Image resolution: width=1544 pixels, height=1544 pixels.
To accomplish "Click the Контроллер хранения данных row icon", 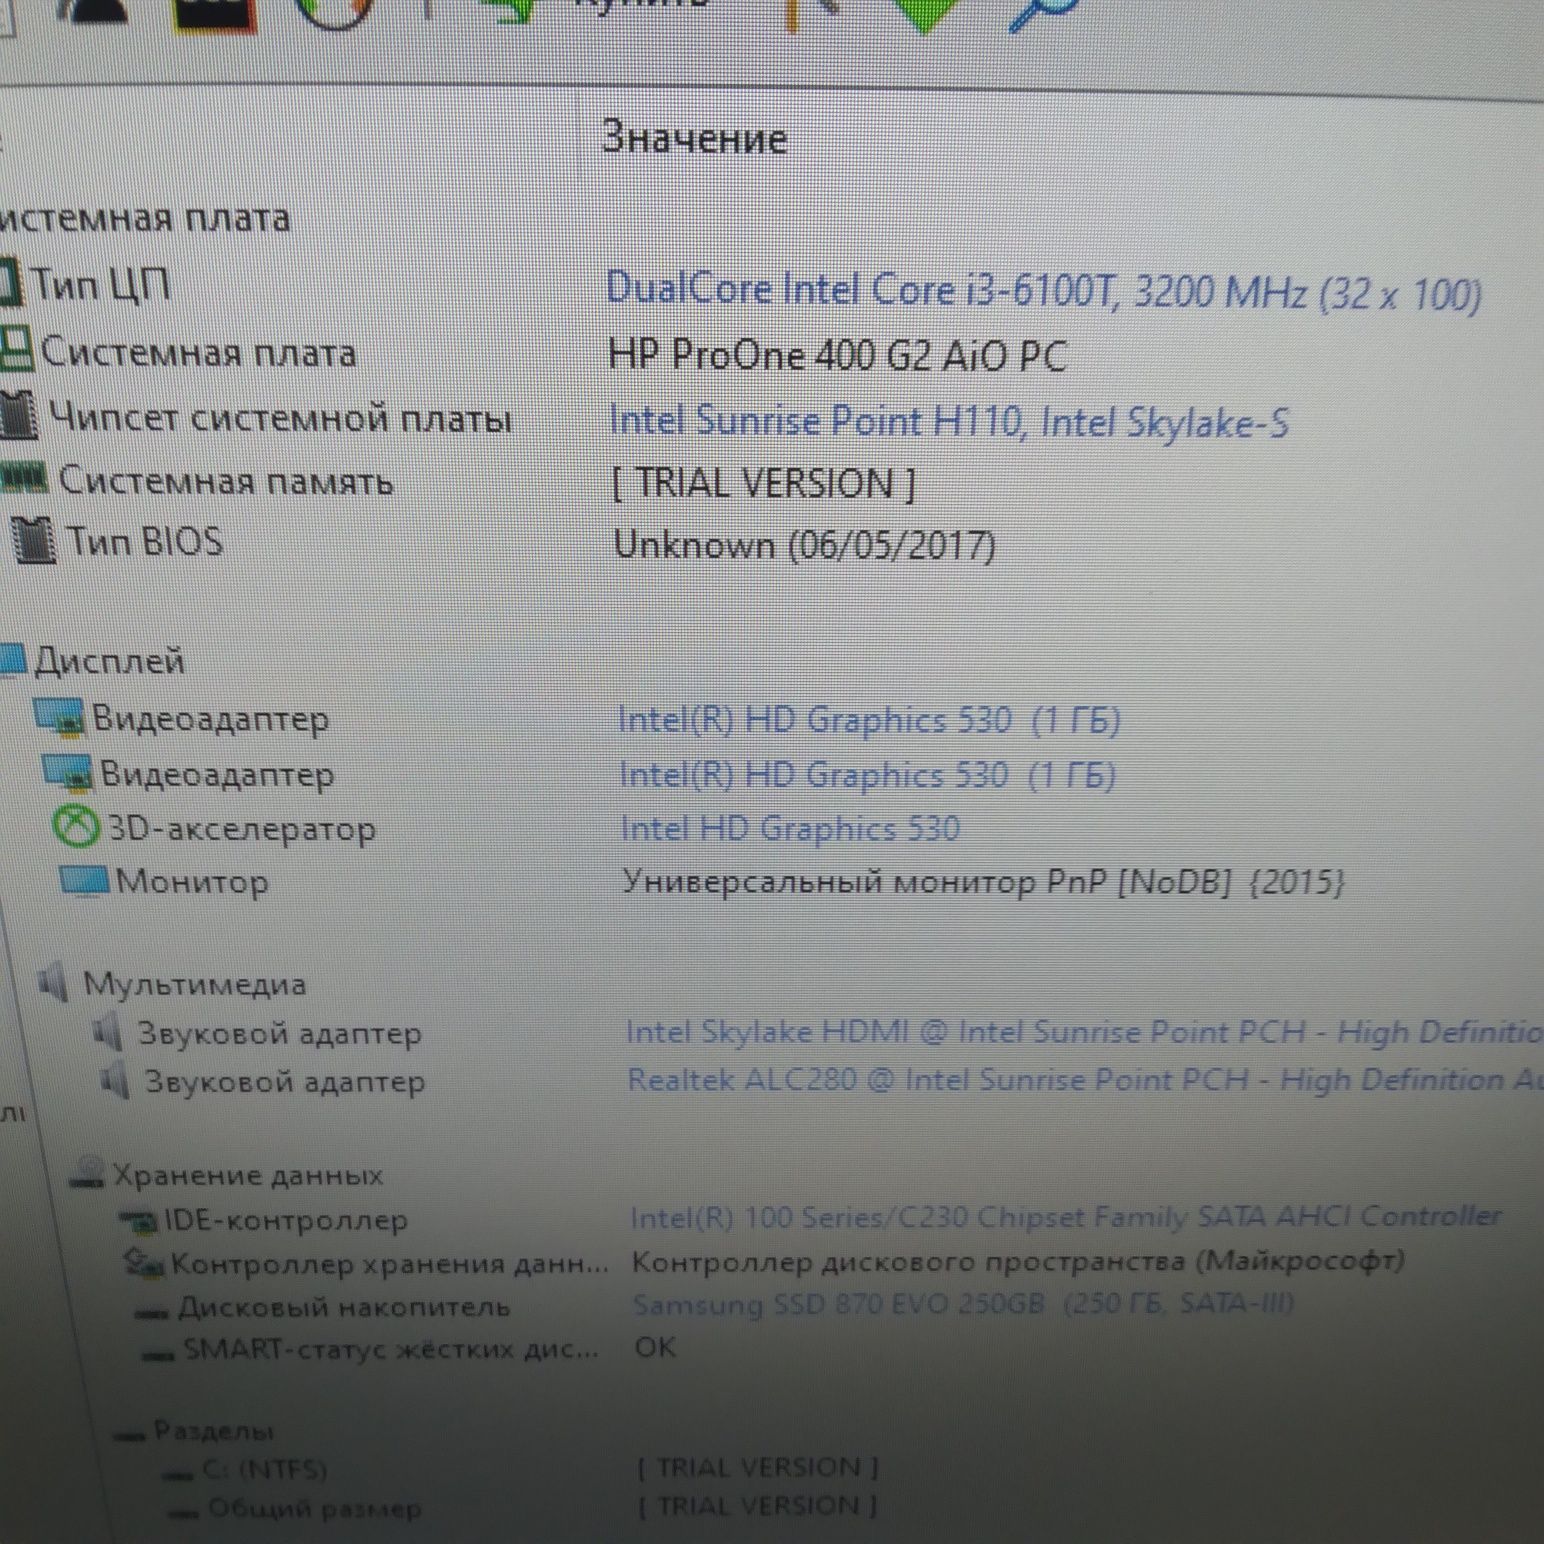I will [x=143, y=1263].
